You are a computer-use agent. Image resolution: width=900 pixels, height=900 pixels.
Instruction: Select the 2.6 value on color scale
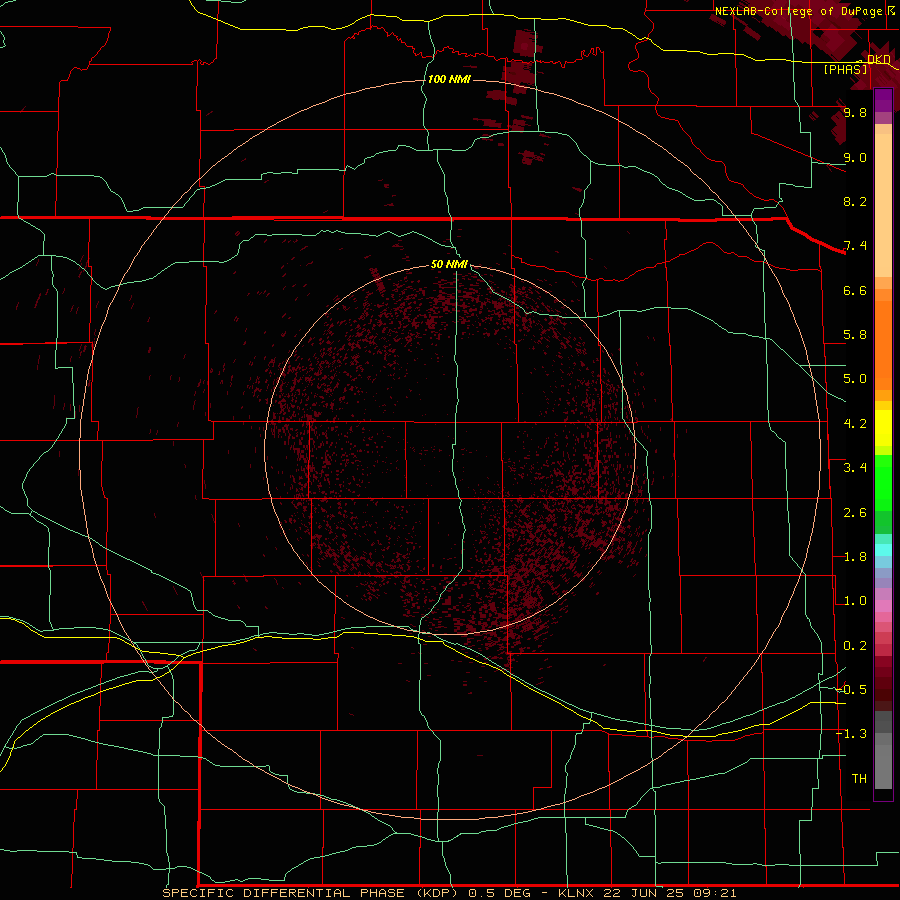click(x=855, y=513)
